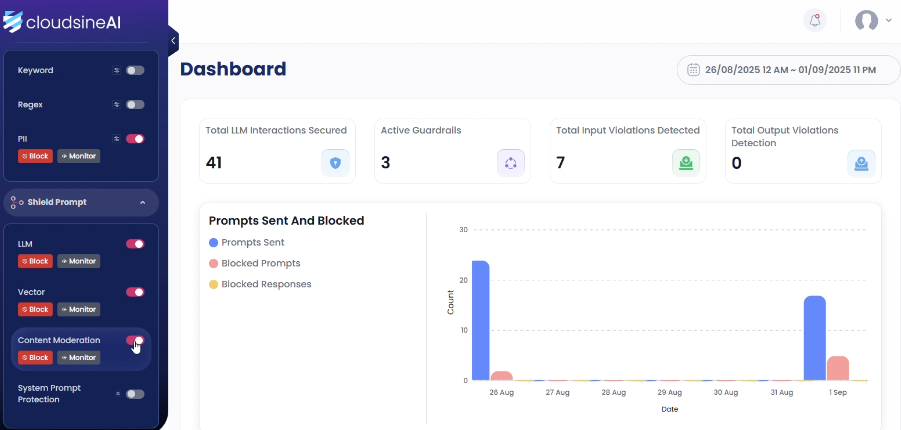
Task: Click the user profile avatar
Action: click(x=866, y=21)
